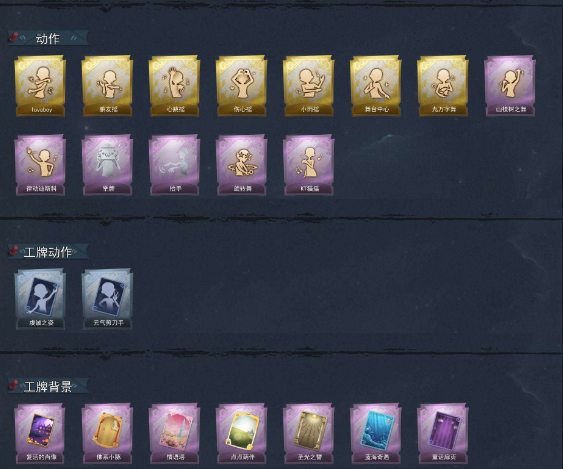Choose the "元气剪刀手" badge action card
The width and height of the screenshot is (563, 469).
107,299
